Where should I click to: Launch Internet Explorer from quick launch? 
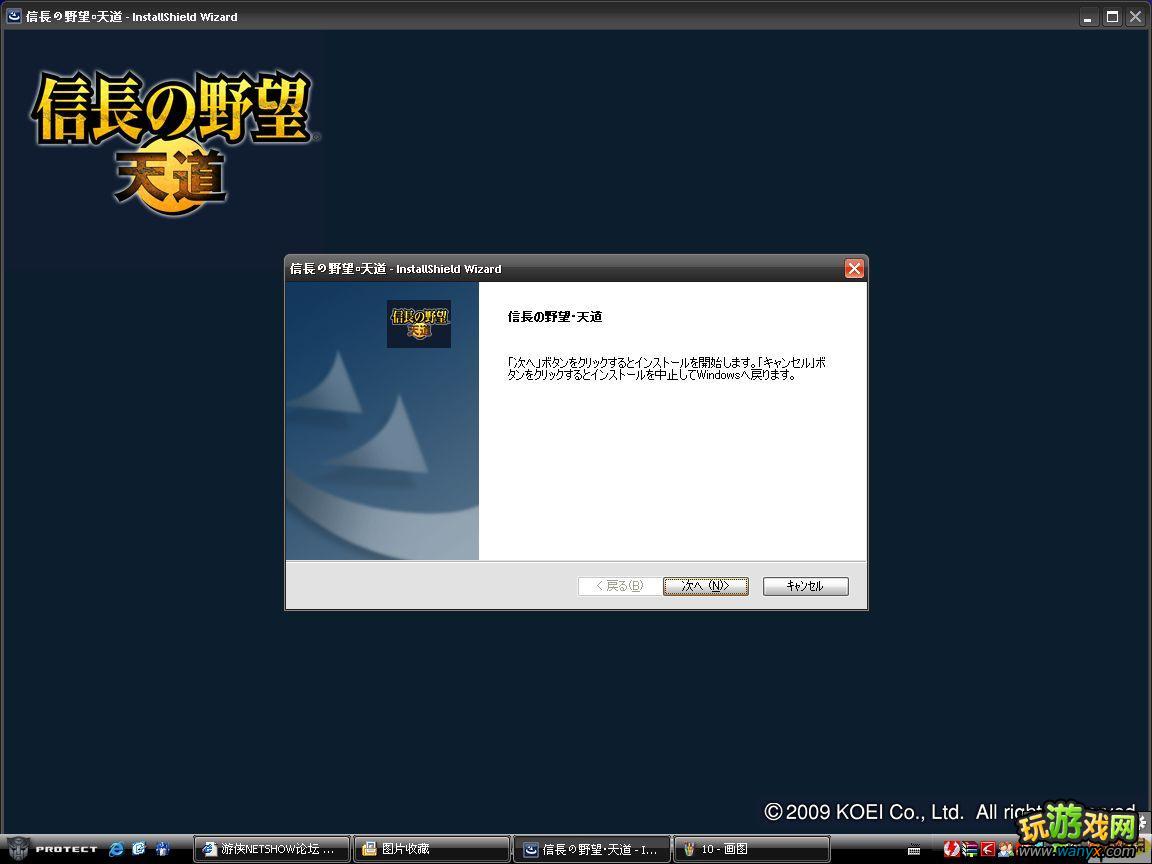(116, 849)
